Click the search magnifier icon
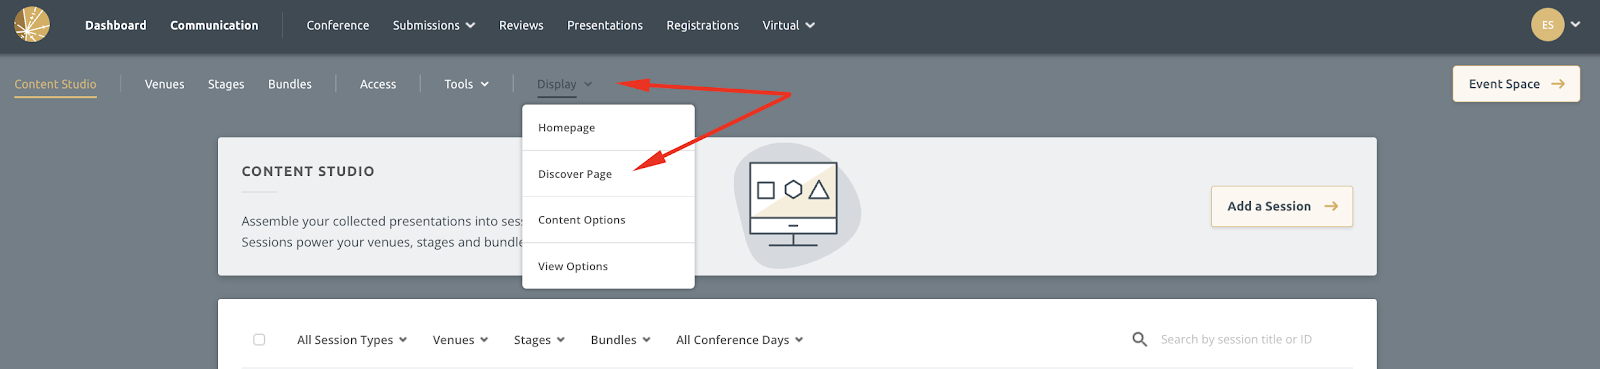 coord(1139,340)
